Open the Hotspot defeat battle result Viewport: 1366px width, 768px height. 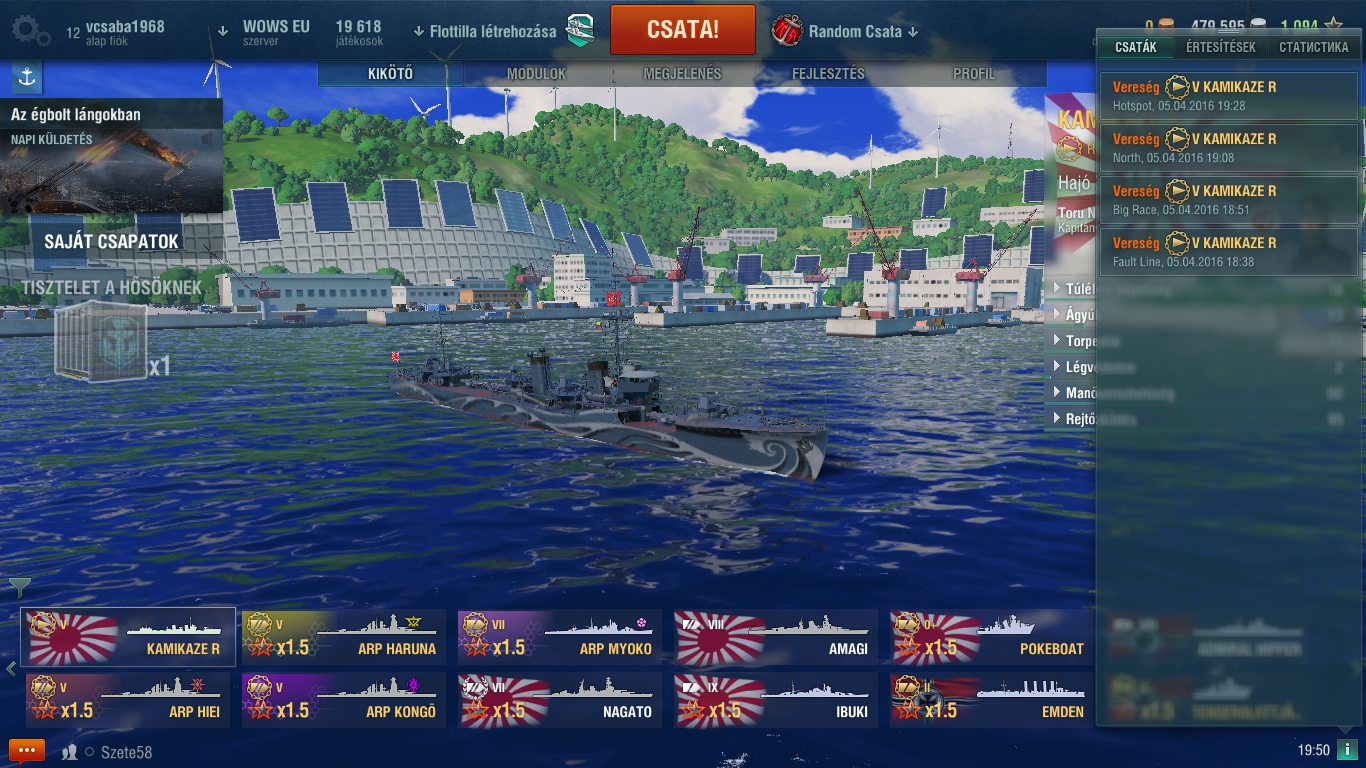point(1228,95)
